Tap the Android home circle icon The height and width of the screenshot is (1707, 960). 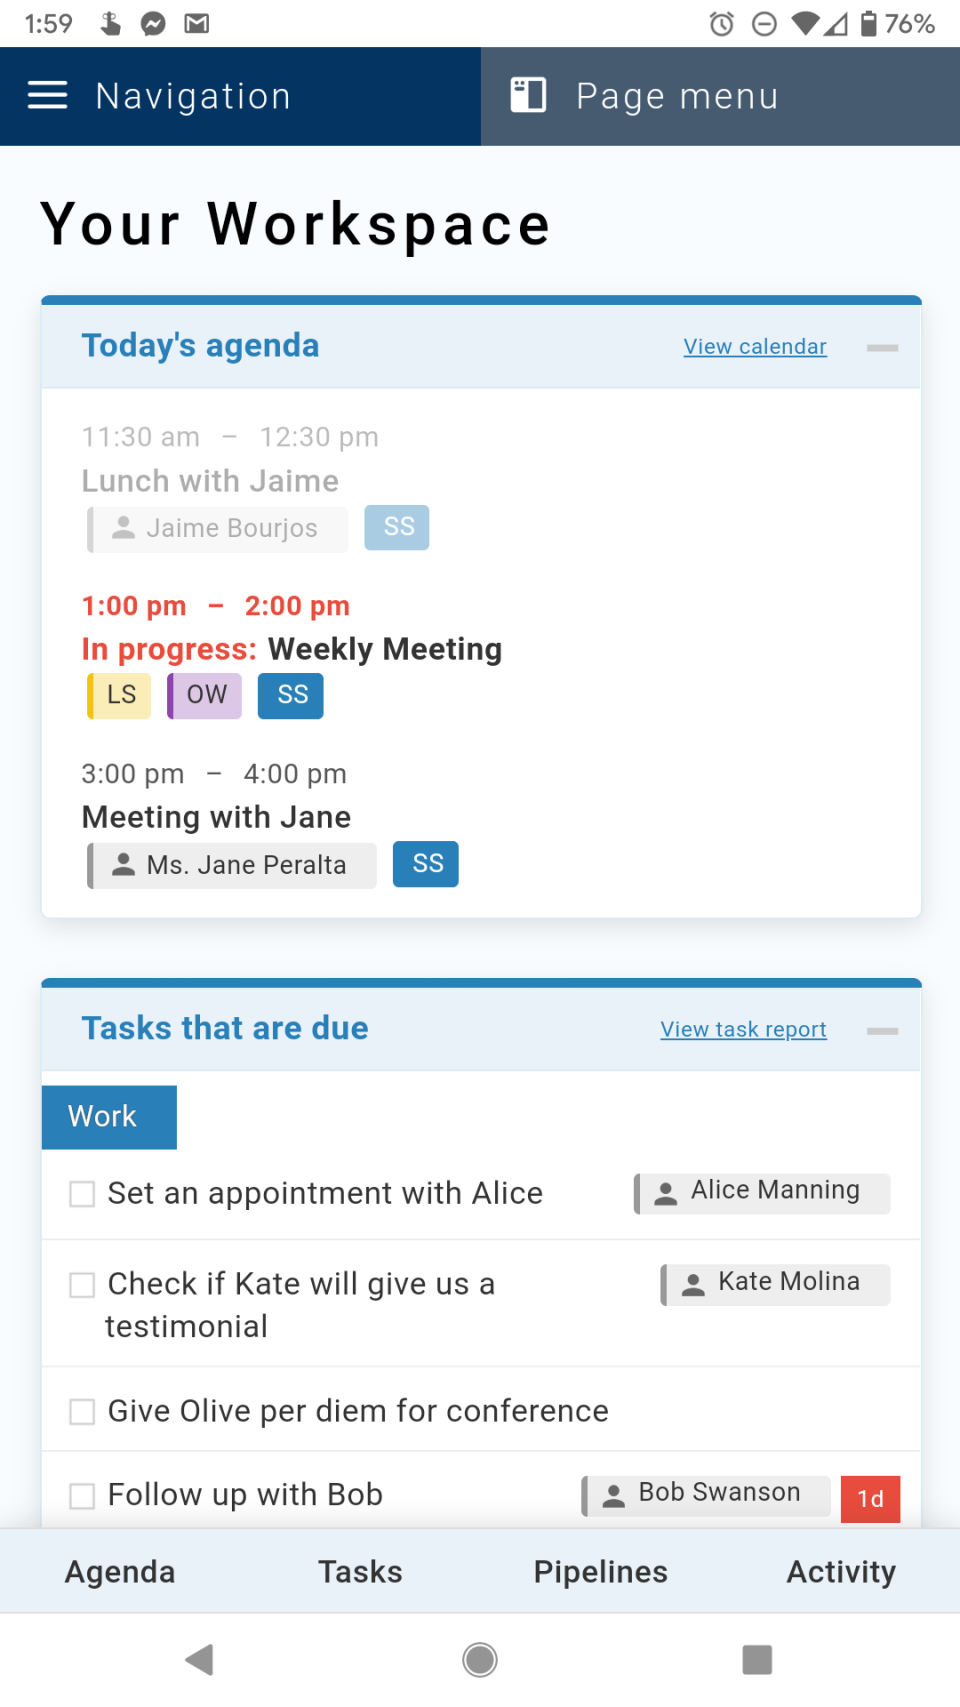coord(480,1659)
